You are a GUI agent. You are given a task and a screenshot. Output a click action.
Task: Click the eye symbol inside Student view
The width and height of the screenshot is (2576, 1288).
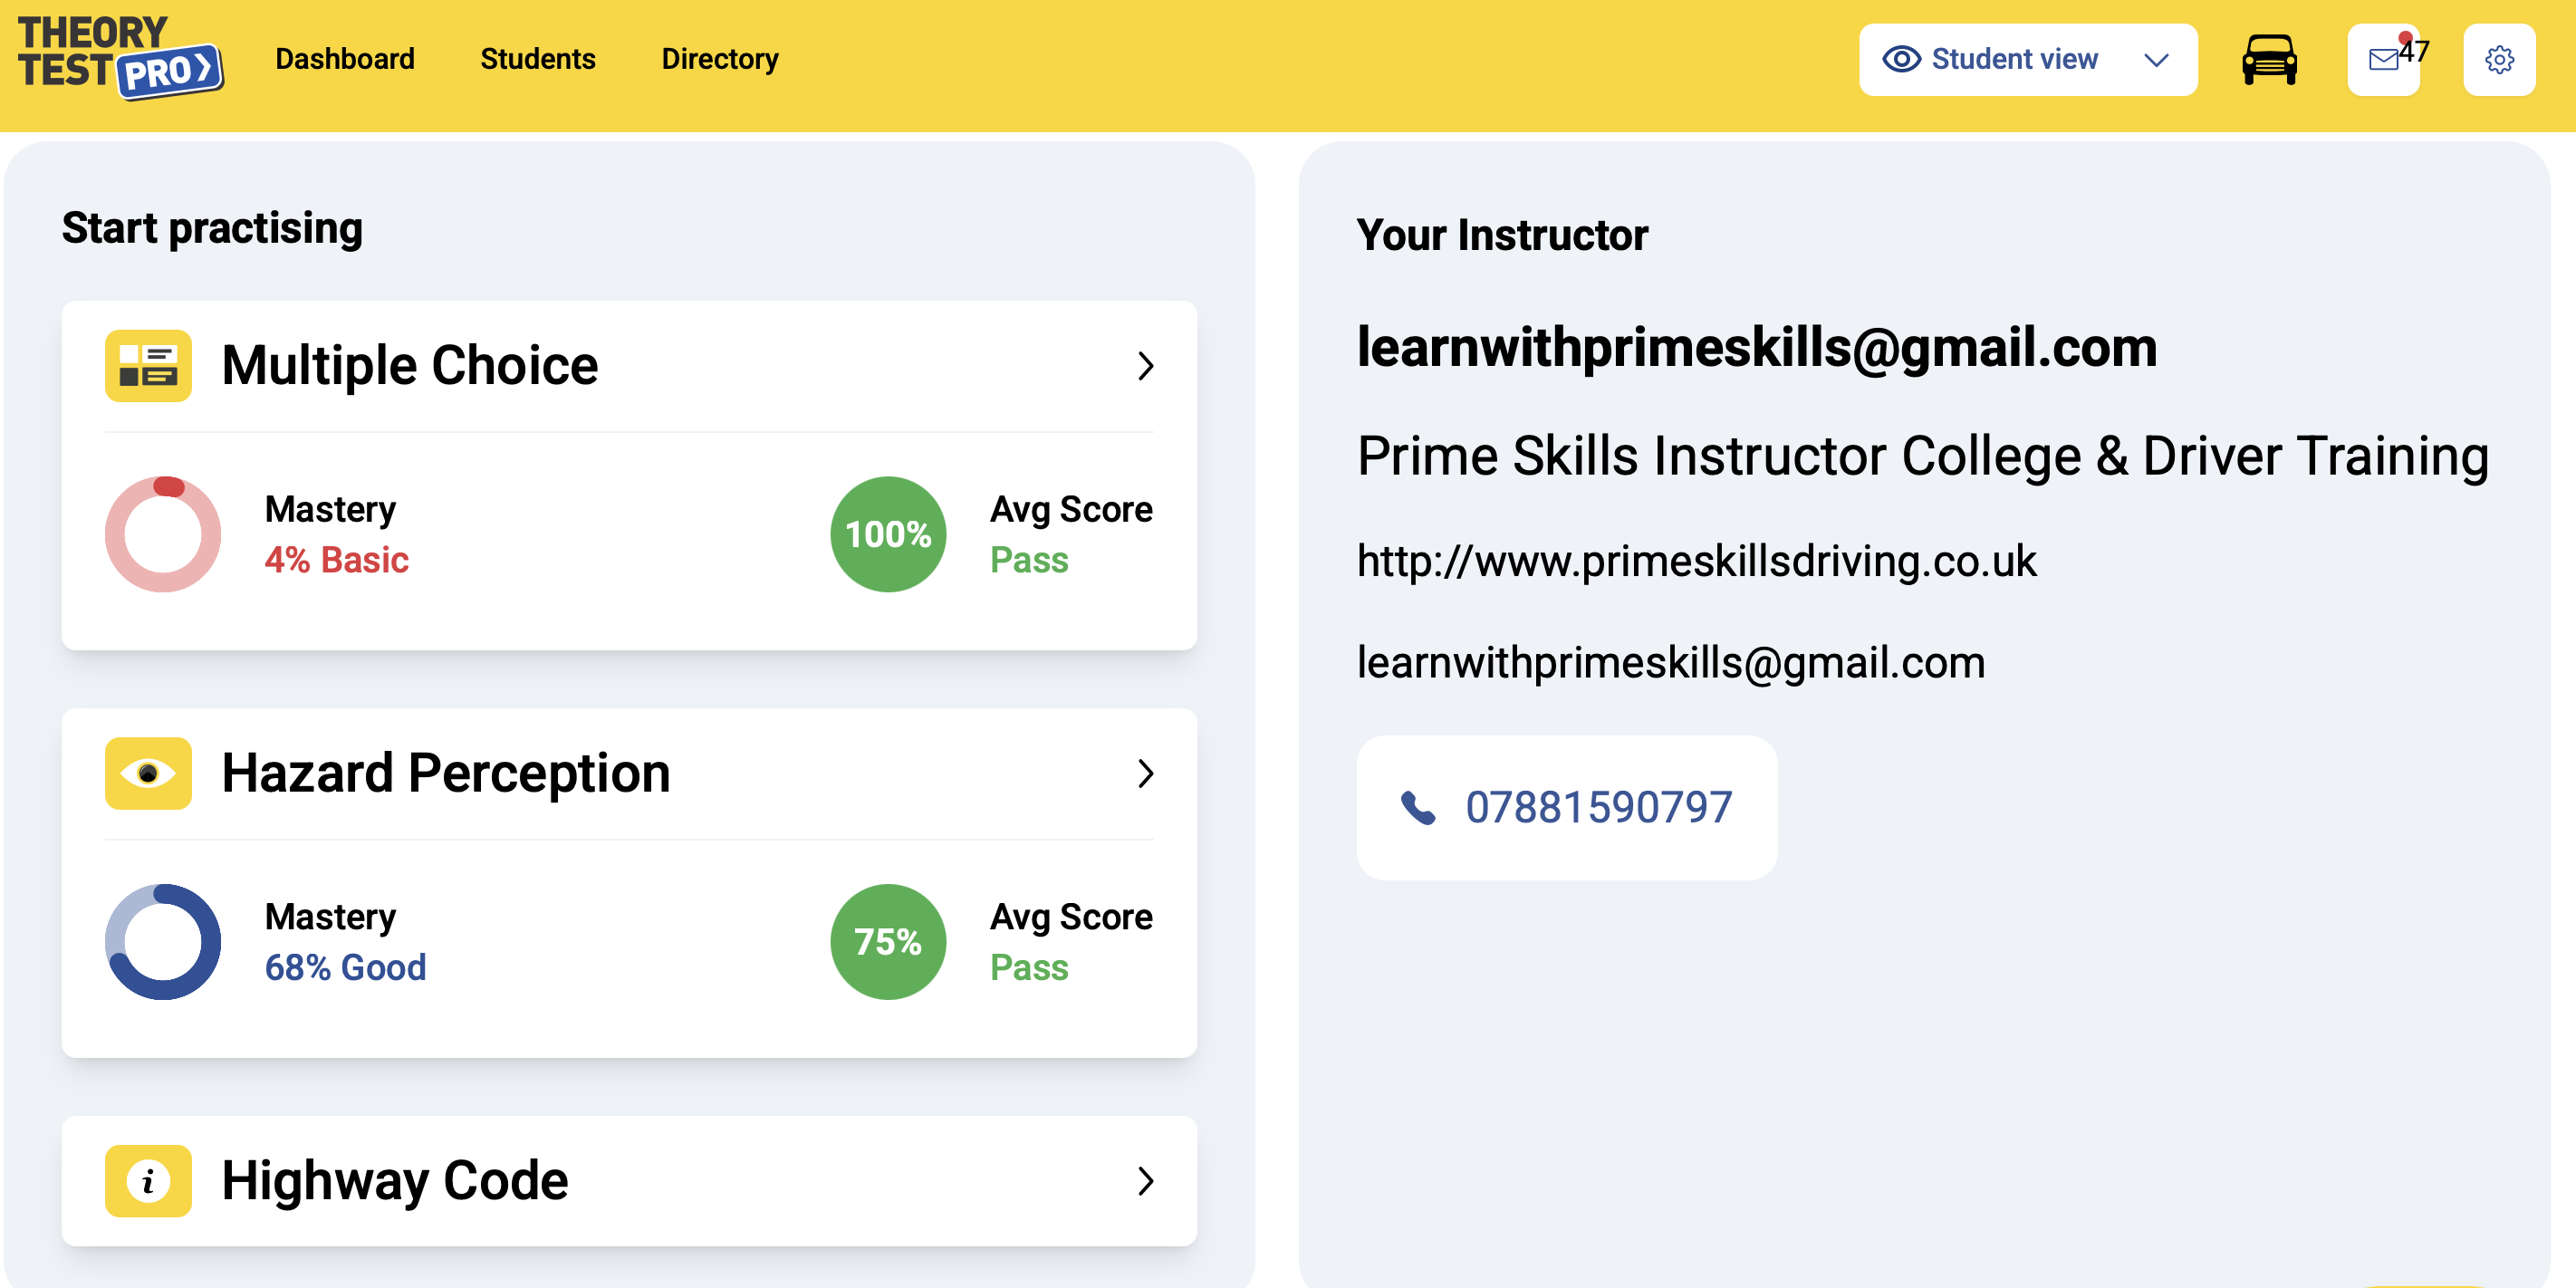click(x=1901, y=59)
